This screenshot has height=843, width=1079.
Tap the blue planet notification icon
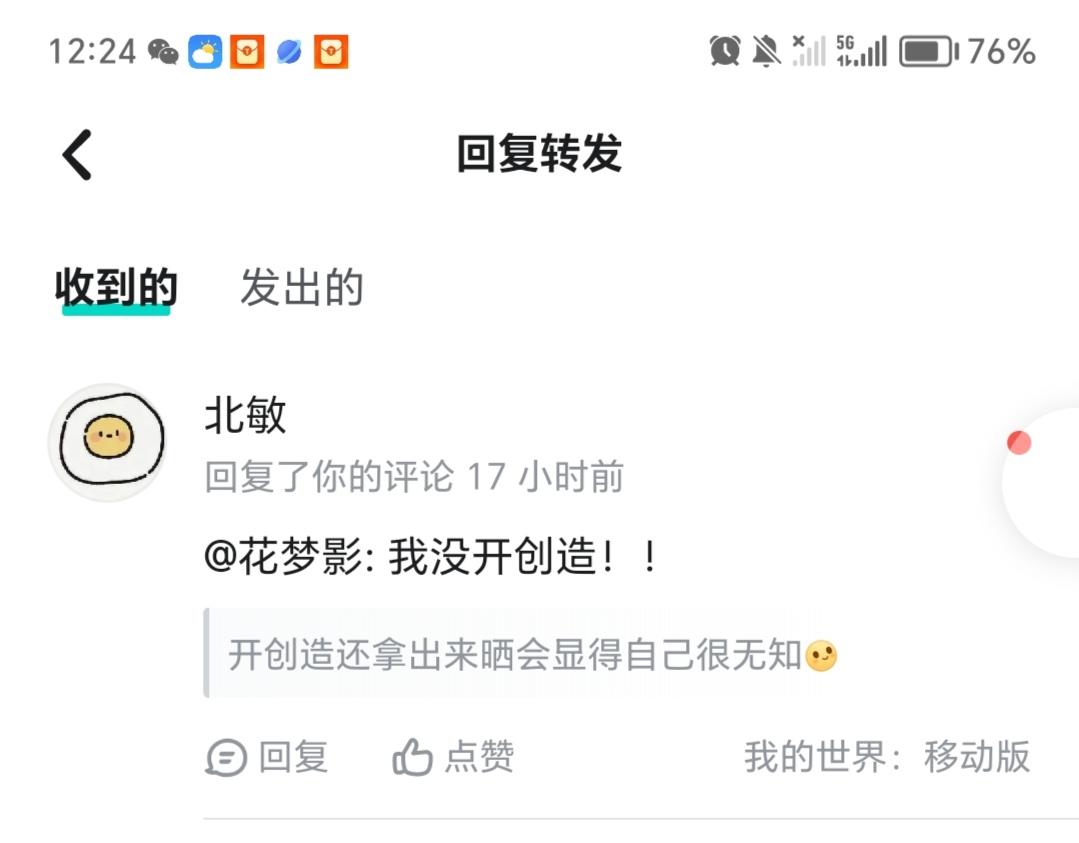coord(289,52)
